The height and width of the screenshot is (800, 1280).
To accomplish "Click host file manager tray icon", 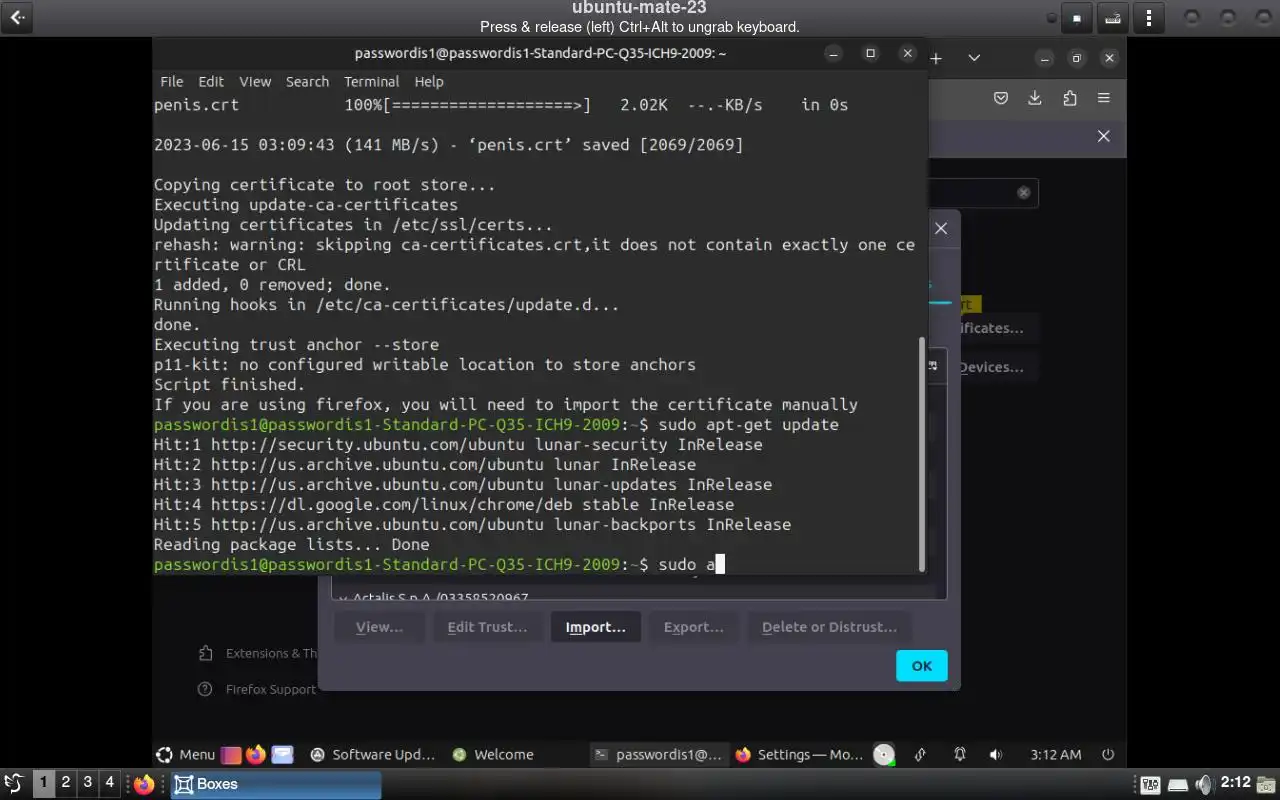I will click(x=1267, y=784).
